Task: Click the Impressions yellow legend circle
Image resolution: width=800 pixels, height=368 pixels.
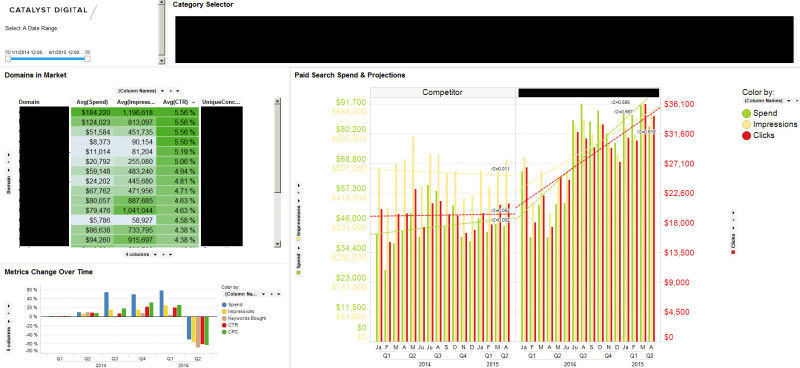Action: pos(746,124)
